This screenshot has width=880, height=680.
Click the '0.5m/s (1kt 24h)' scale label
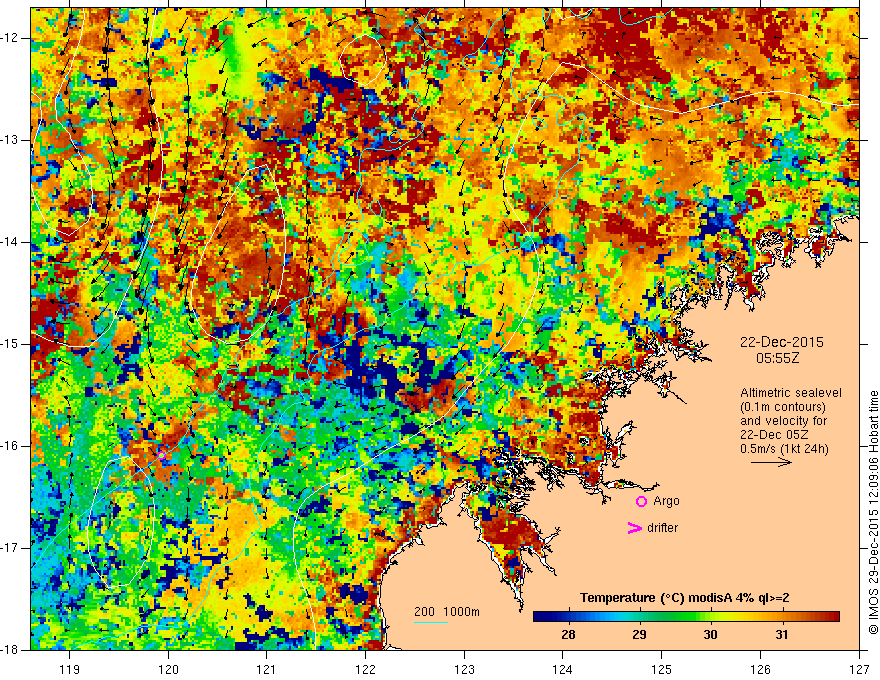[x=784, y=449]
